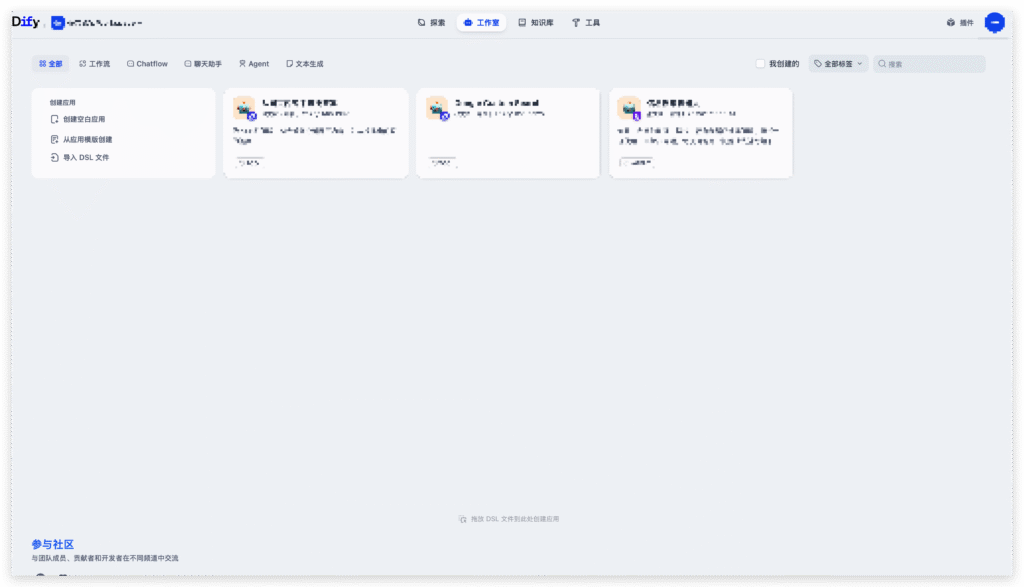Filter apps by 工作流 (Workflow) tab
This screenshot has width=1024, height=587.
[94, 64]
